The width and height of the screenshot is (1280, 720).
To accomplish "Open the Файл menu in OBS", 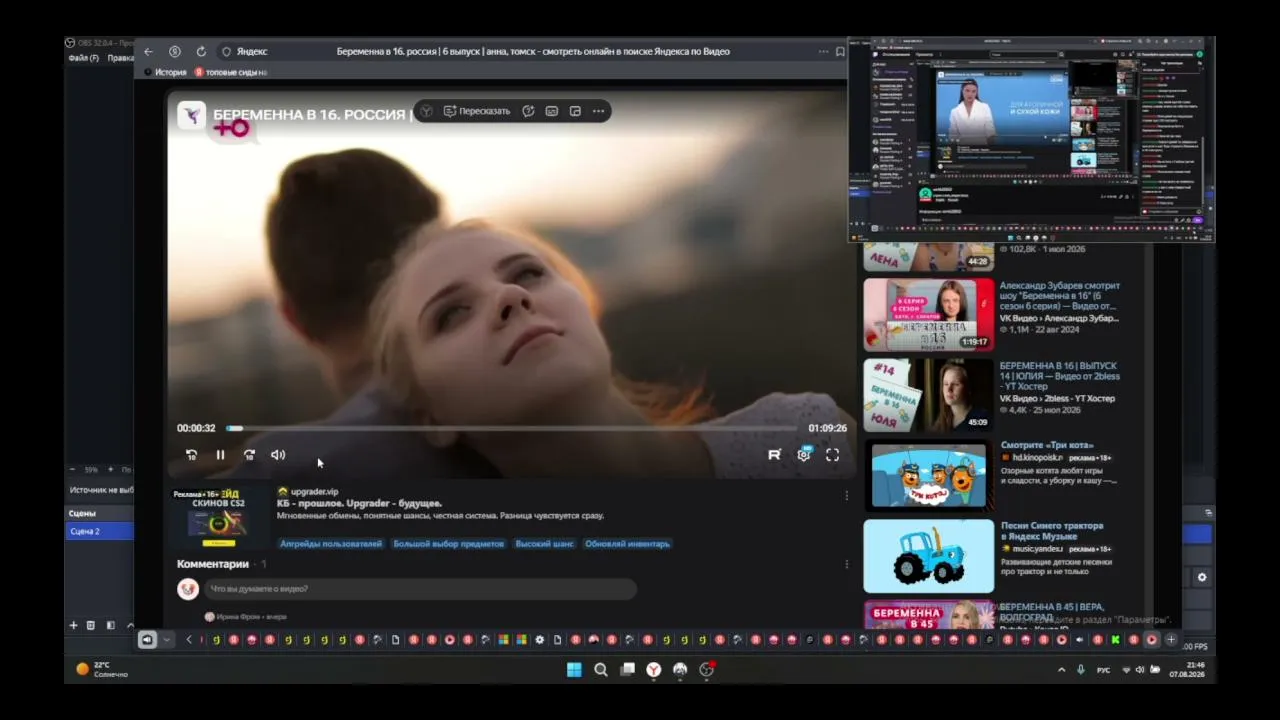I will [83, 58].
